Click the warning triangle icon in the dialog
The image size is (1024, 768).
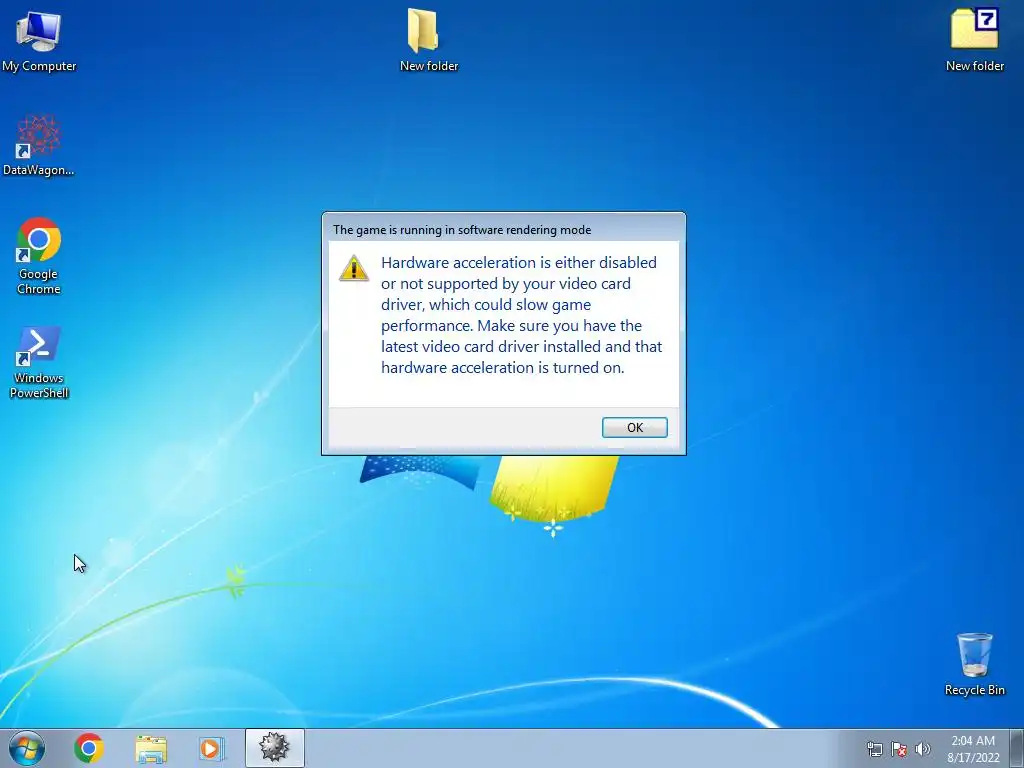tap(354, 268)
